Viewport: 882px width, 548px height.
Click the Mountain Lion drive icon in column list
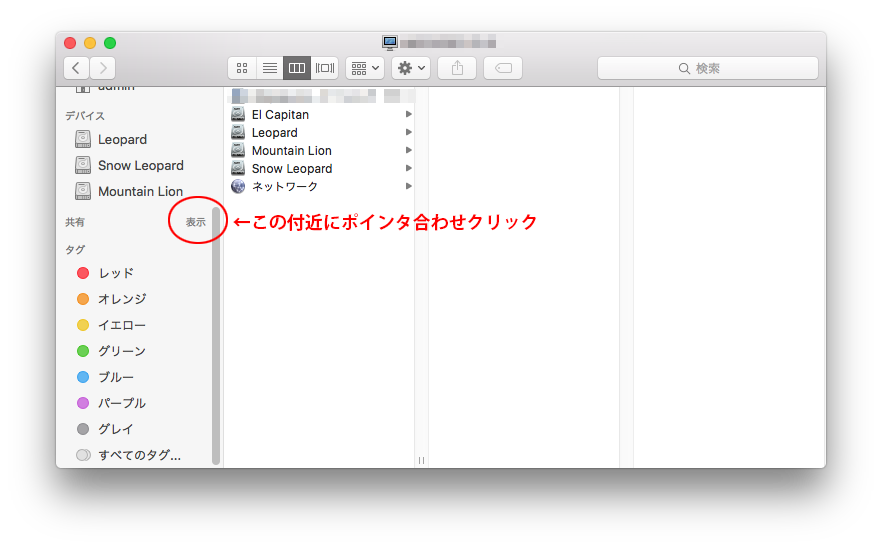click(238, 150)
